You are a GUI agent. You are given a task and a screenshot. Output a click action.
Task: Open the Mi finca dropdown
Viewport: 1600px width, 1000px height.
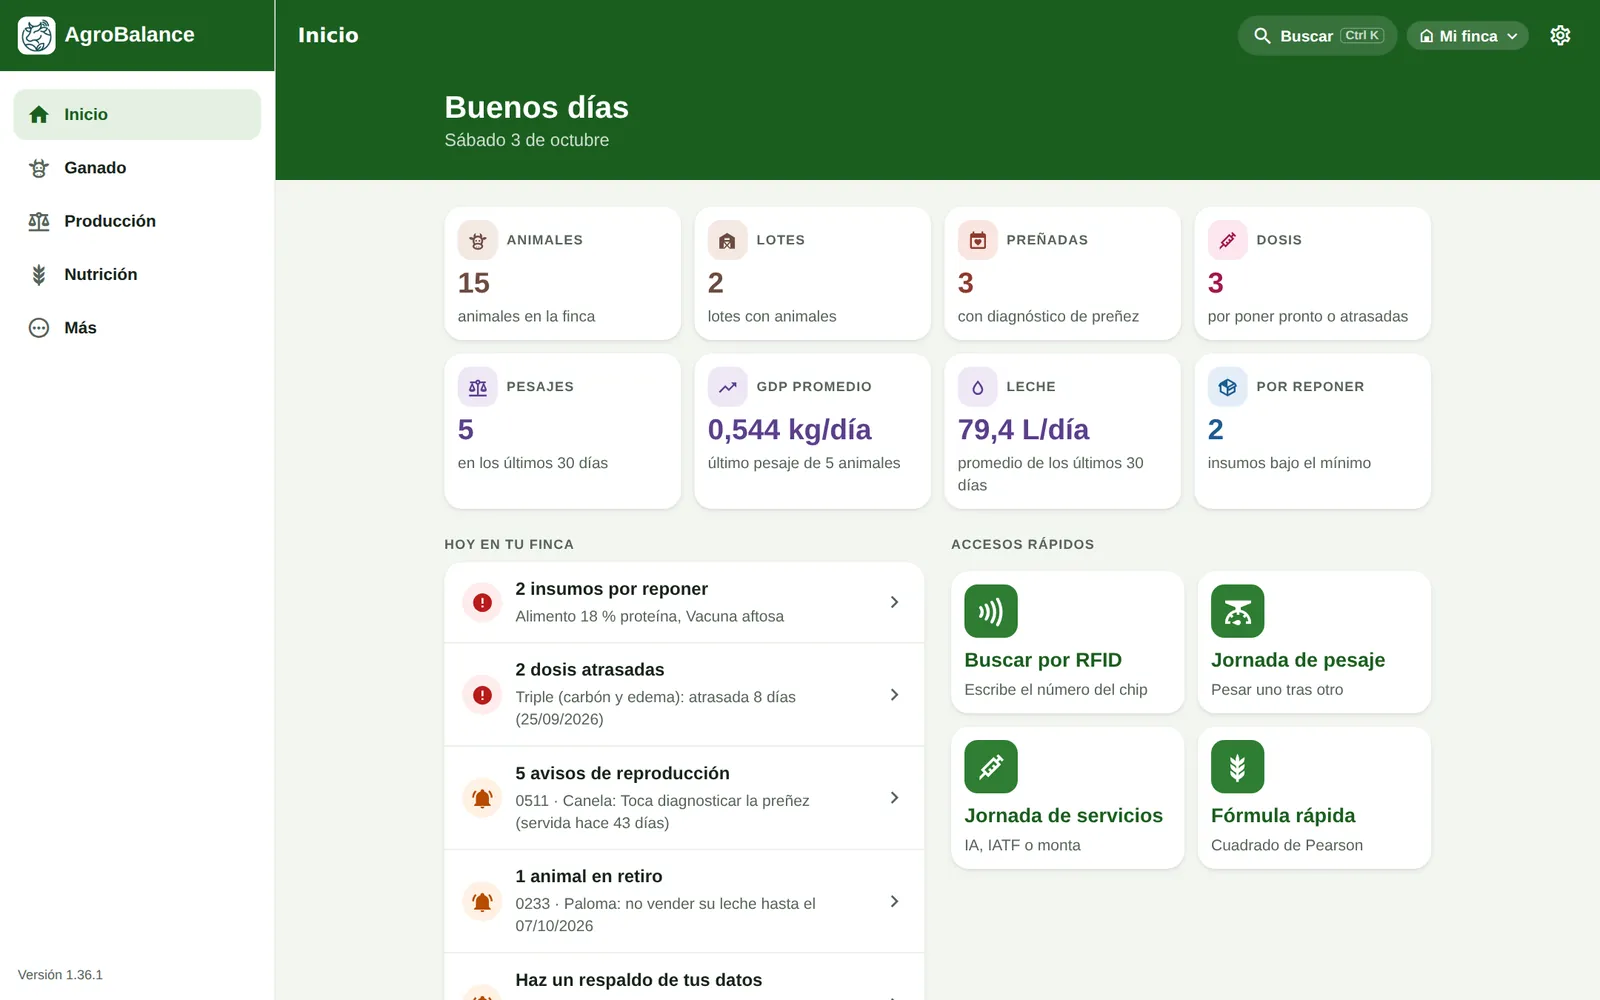tap(1467, 36)
